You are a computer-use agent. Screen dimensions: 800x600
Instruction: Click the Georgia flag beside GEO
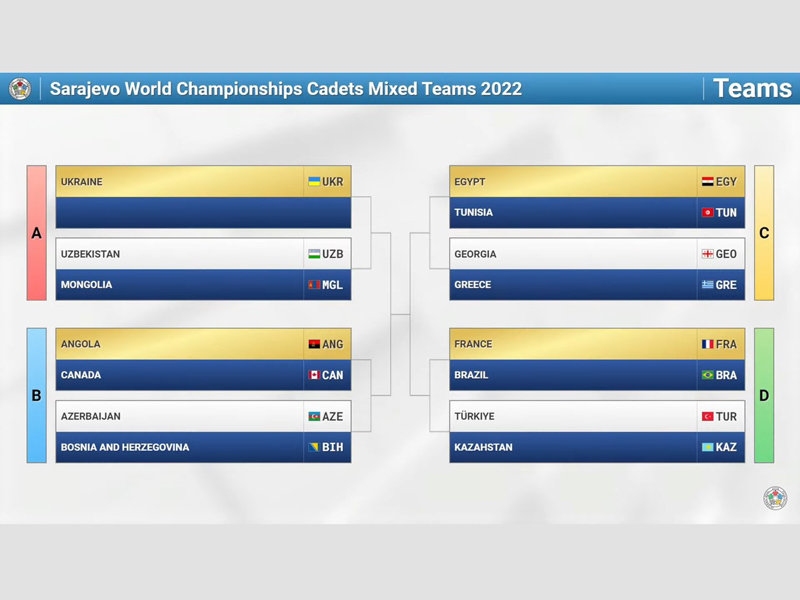click(x=708, y=254)
